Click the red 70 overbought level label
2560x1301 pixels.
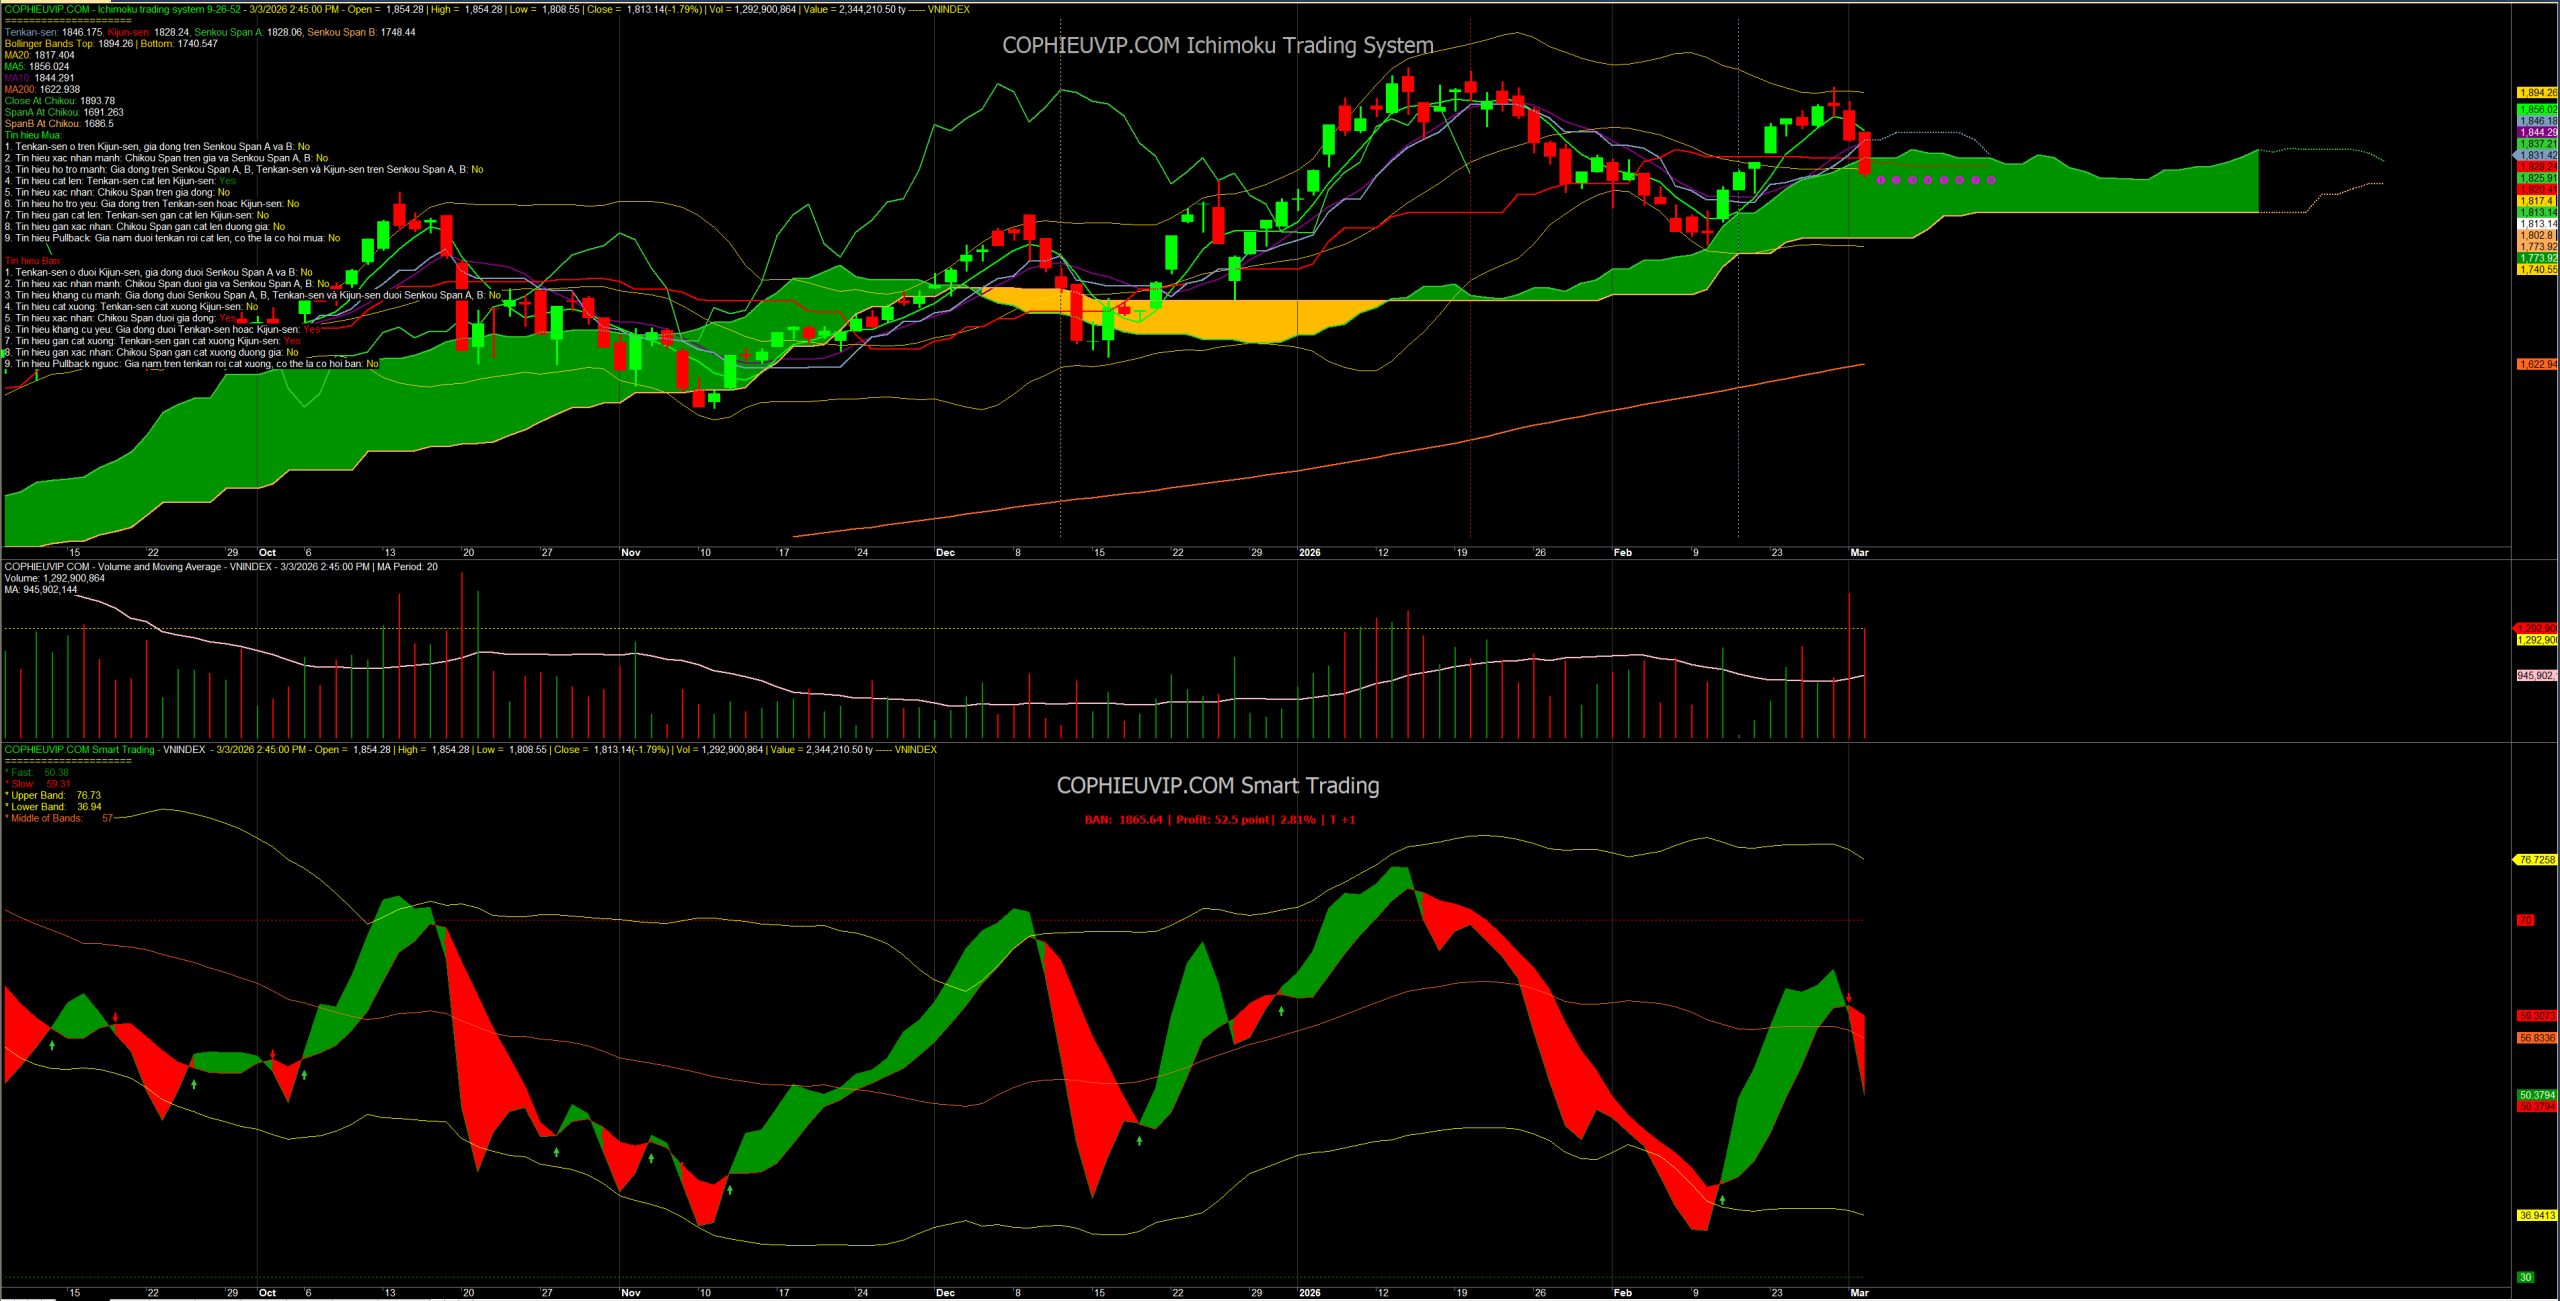point(2525,920)
